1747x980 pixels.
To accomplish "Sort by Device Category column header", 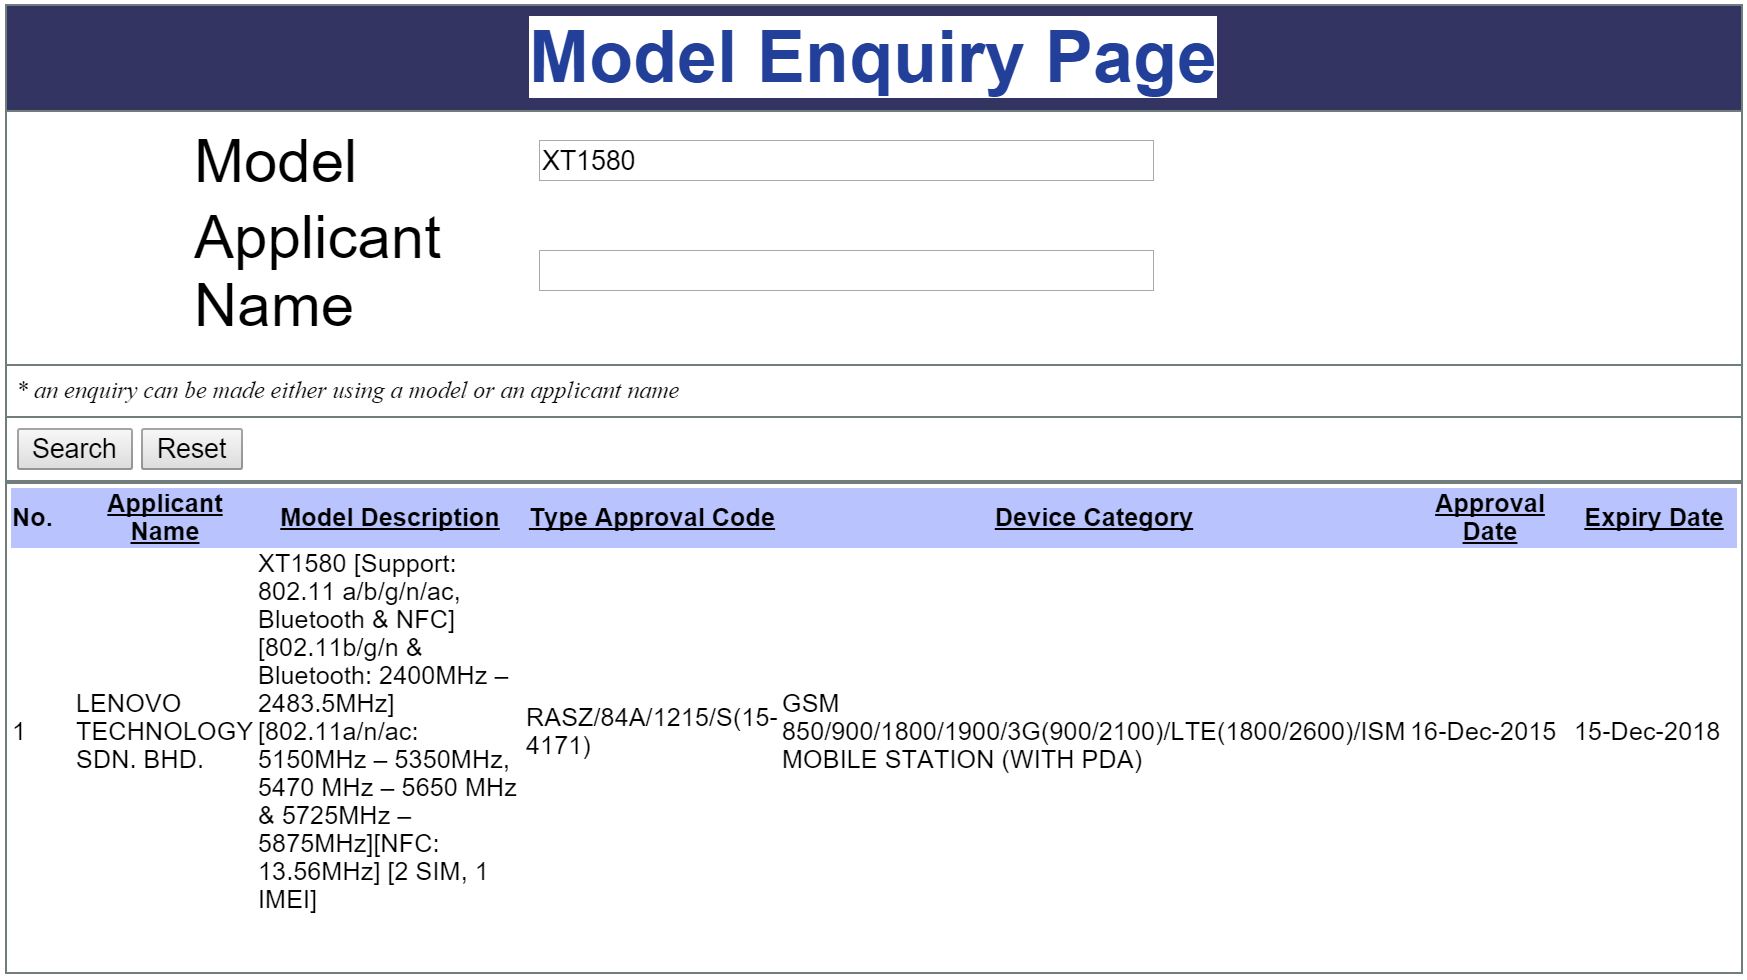I will 1093,518.
